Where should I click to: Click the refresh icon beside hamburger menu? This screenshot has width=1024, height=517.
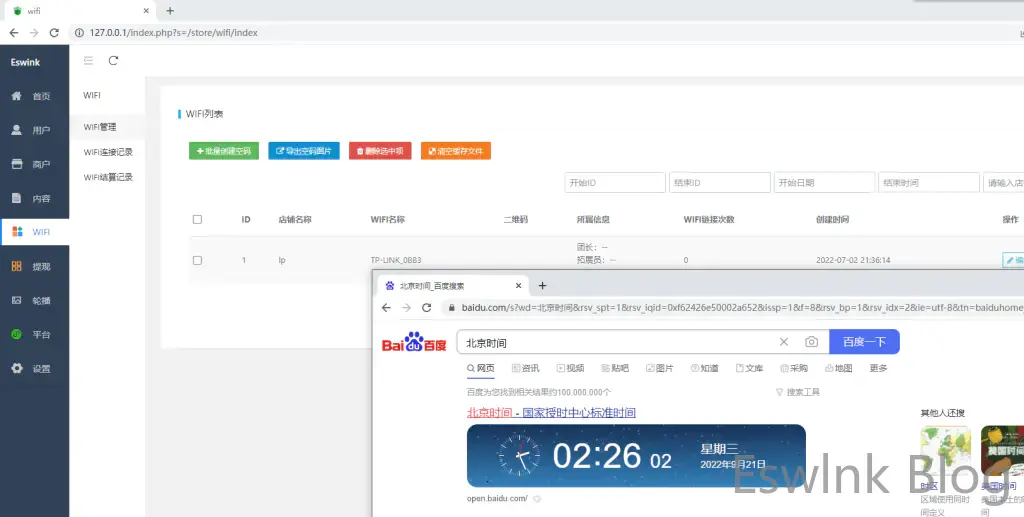[x=113, y=61]
